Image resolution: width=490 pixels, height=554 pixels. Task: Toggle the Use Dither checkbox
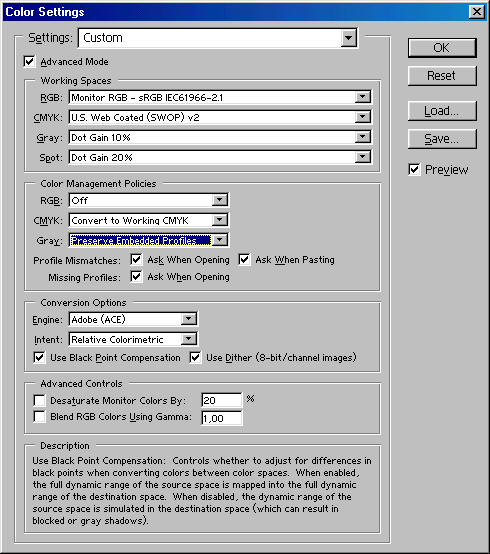(195, 358)
